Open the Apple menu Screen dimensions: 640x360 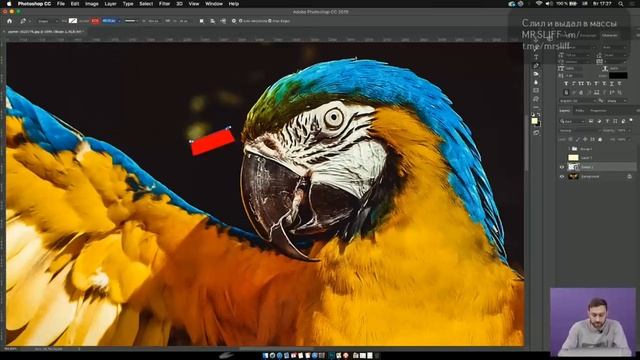coord(9,4)
